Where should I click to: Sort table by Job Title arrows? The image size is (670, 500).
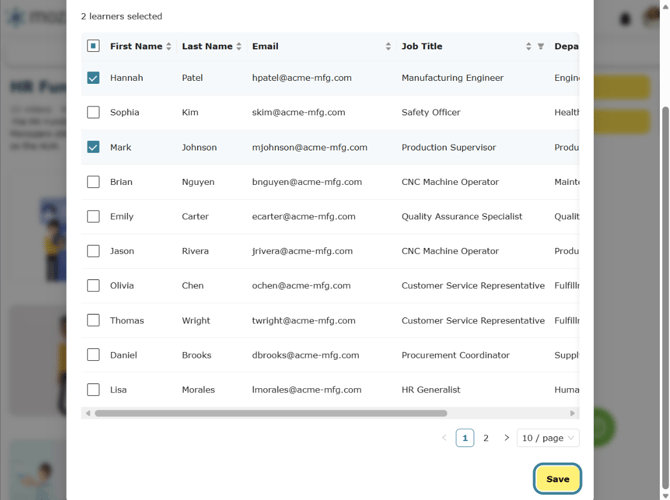(529, 46)
